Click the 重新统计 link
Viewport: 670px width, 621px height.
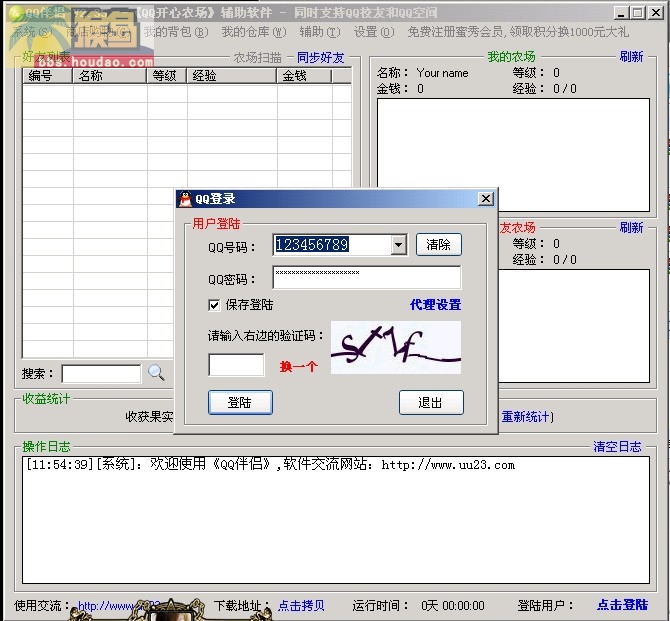pos(526,416)
